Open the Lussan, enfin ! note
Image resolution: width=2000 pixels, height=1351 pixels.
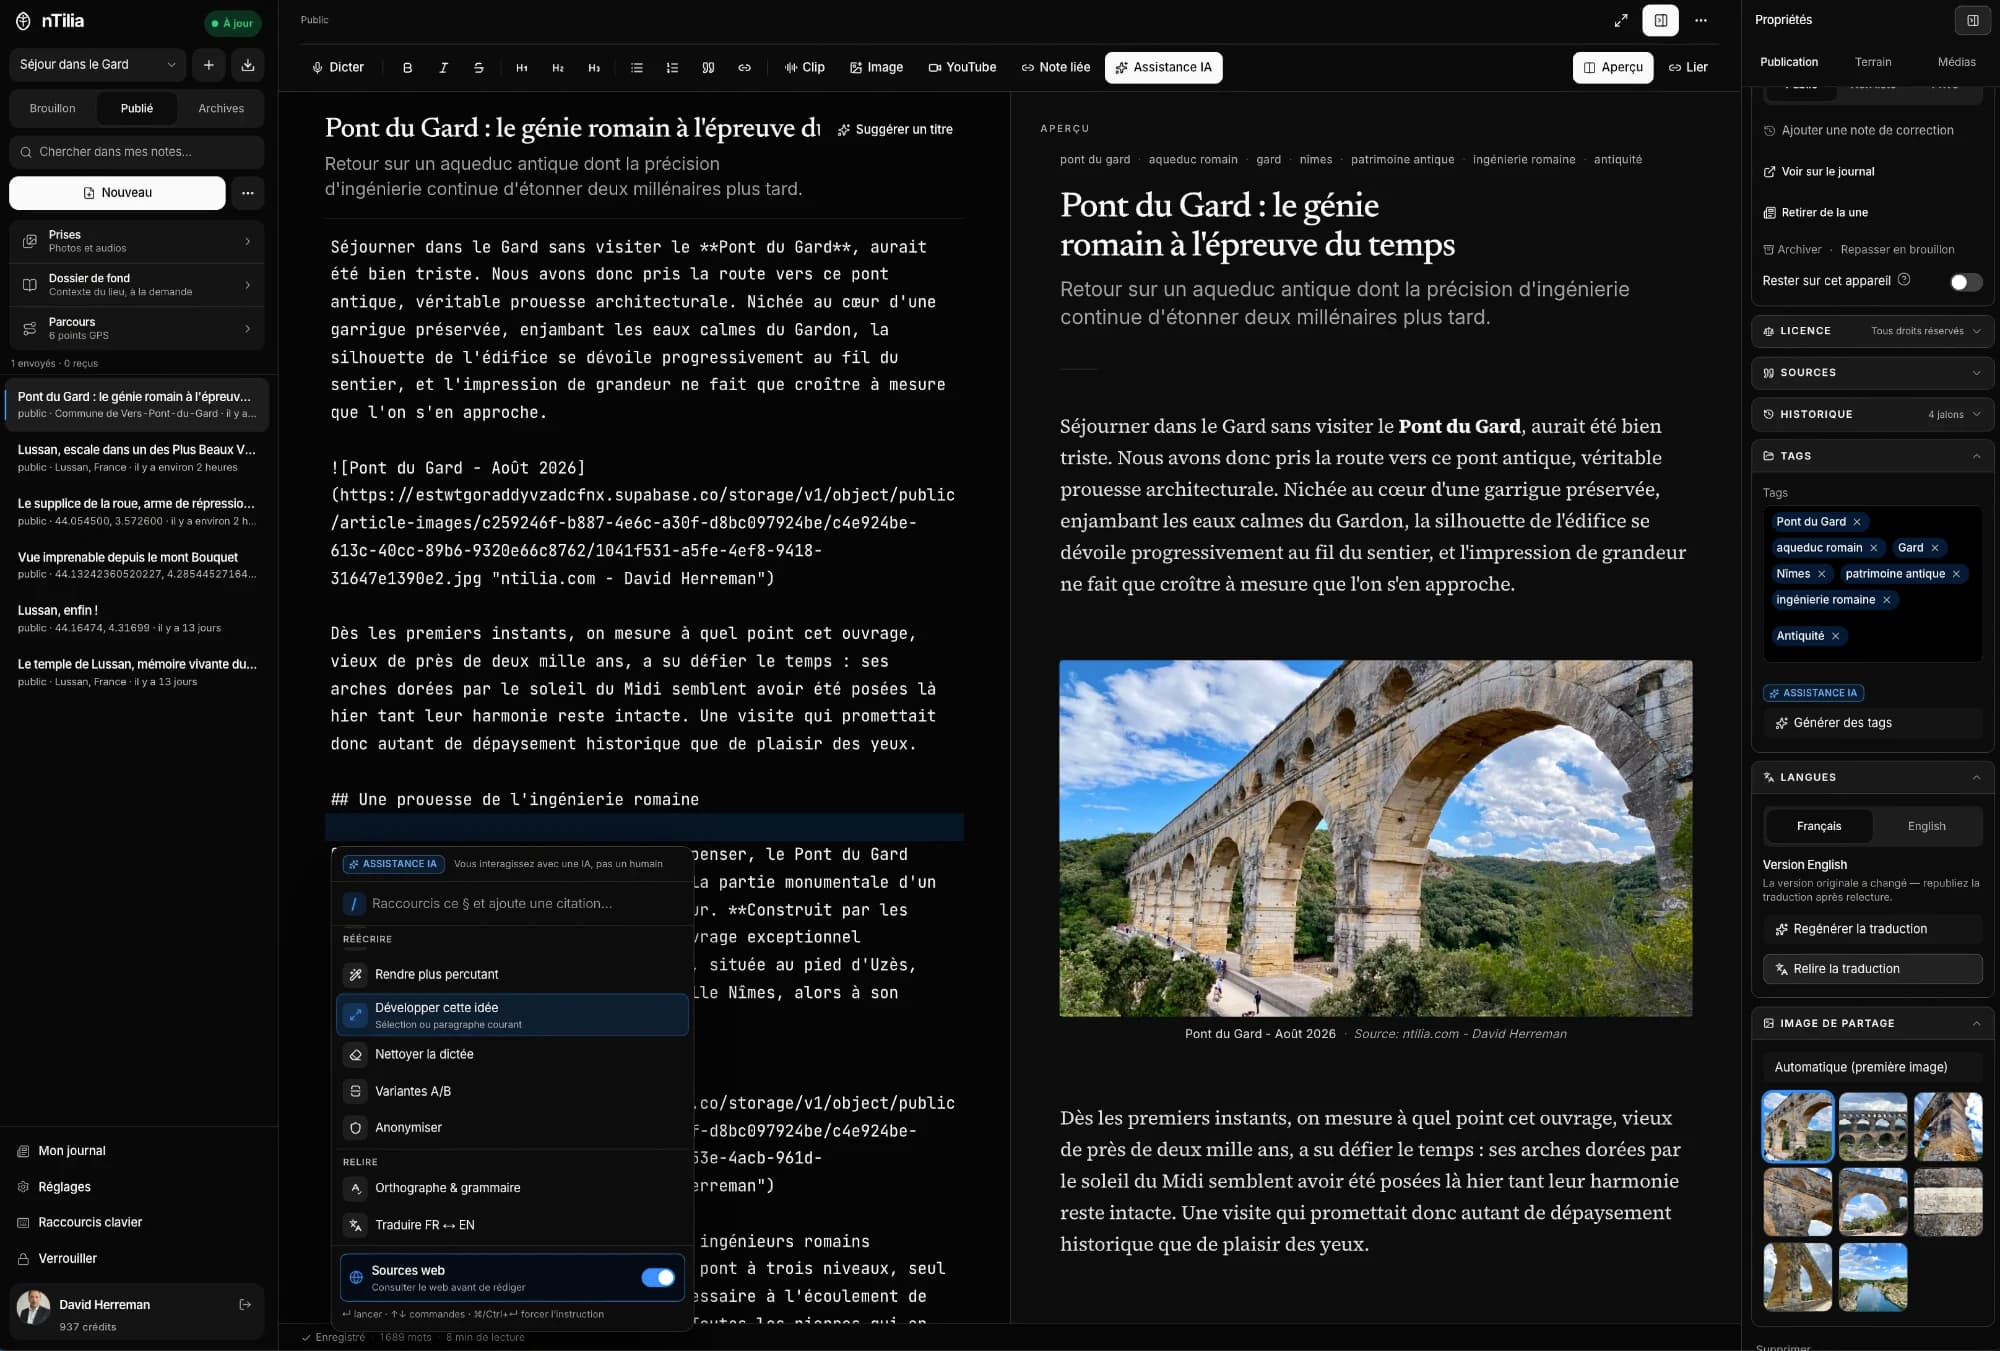137,618
